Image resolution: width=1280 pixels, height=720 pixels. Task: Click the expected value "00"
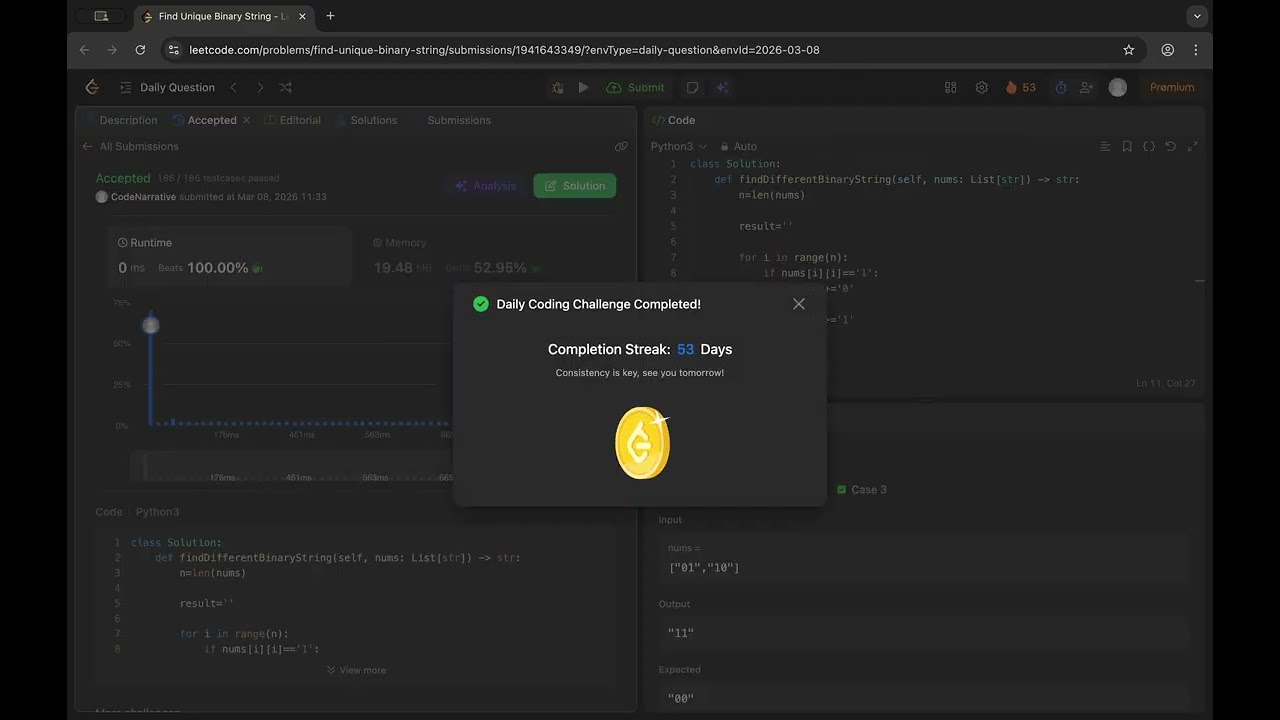coord(681,698)
